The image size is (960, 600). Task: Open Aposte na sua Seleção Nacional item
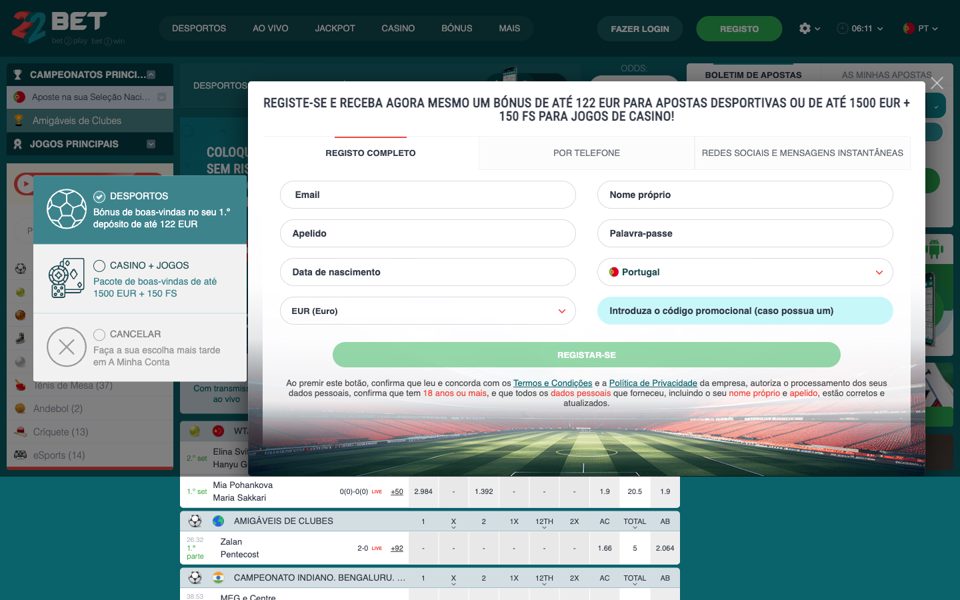coord(90,97)
